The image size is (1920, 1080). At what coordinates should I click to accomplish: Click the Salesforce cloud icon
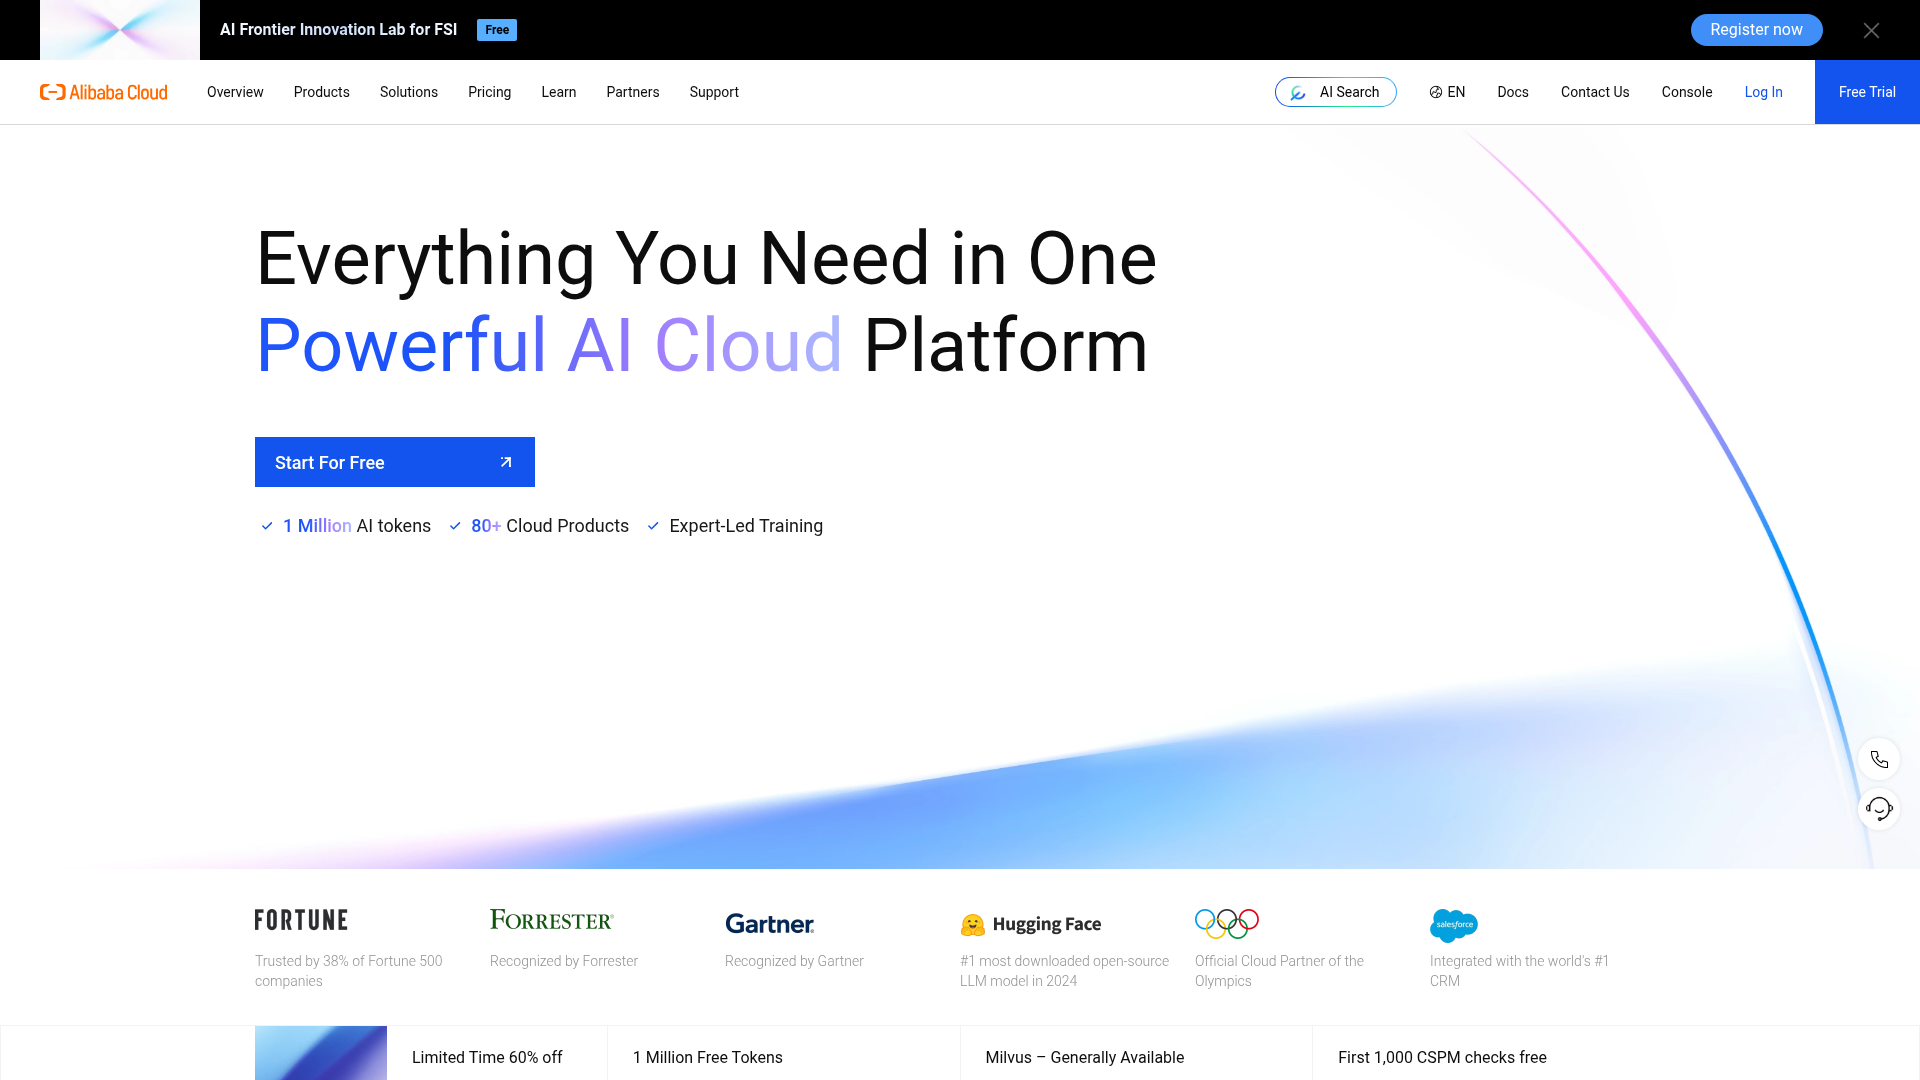click(x=1455, y=925)
